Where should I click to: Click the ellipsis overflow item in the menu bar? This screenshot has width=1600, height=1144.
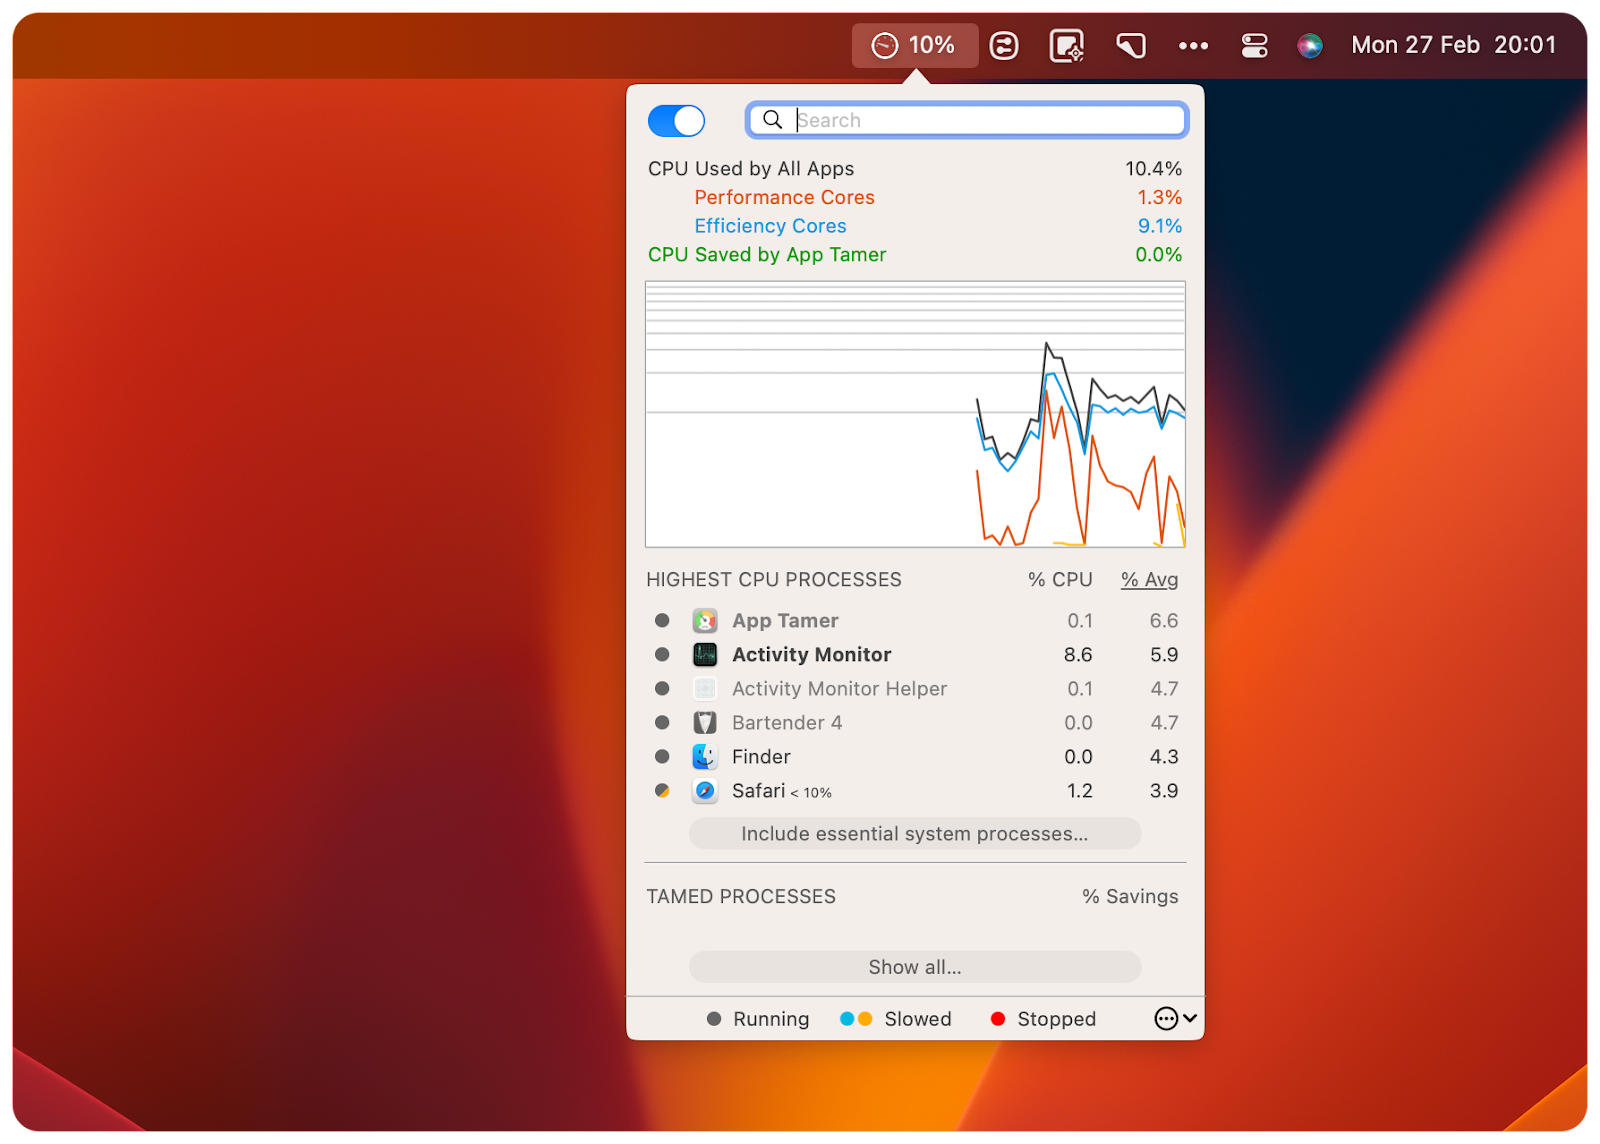(x=1192, y=45)
